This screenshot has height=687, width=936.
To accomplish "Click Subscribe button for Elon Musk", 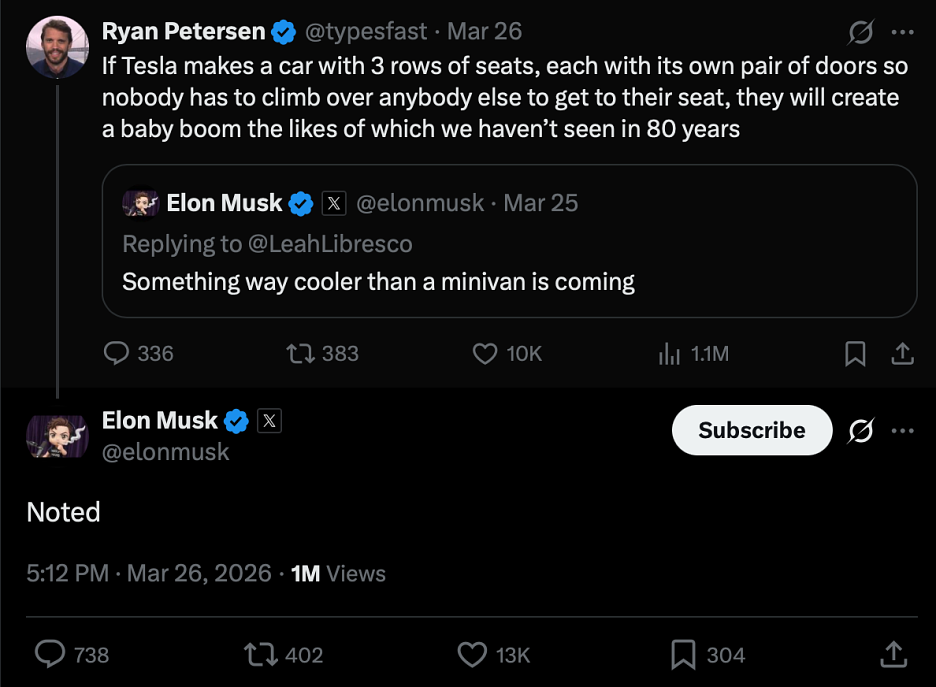I will 751,430.
